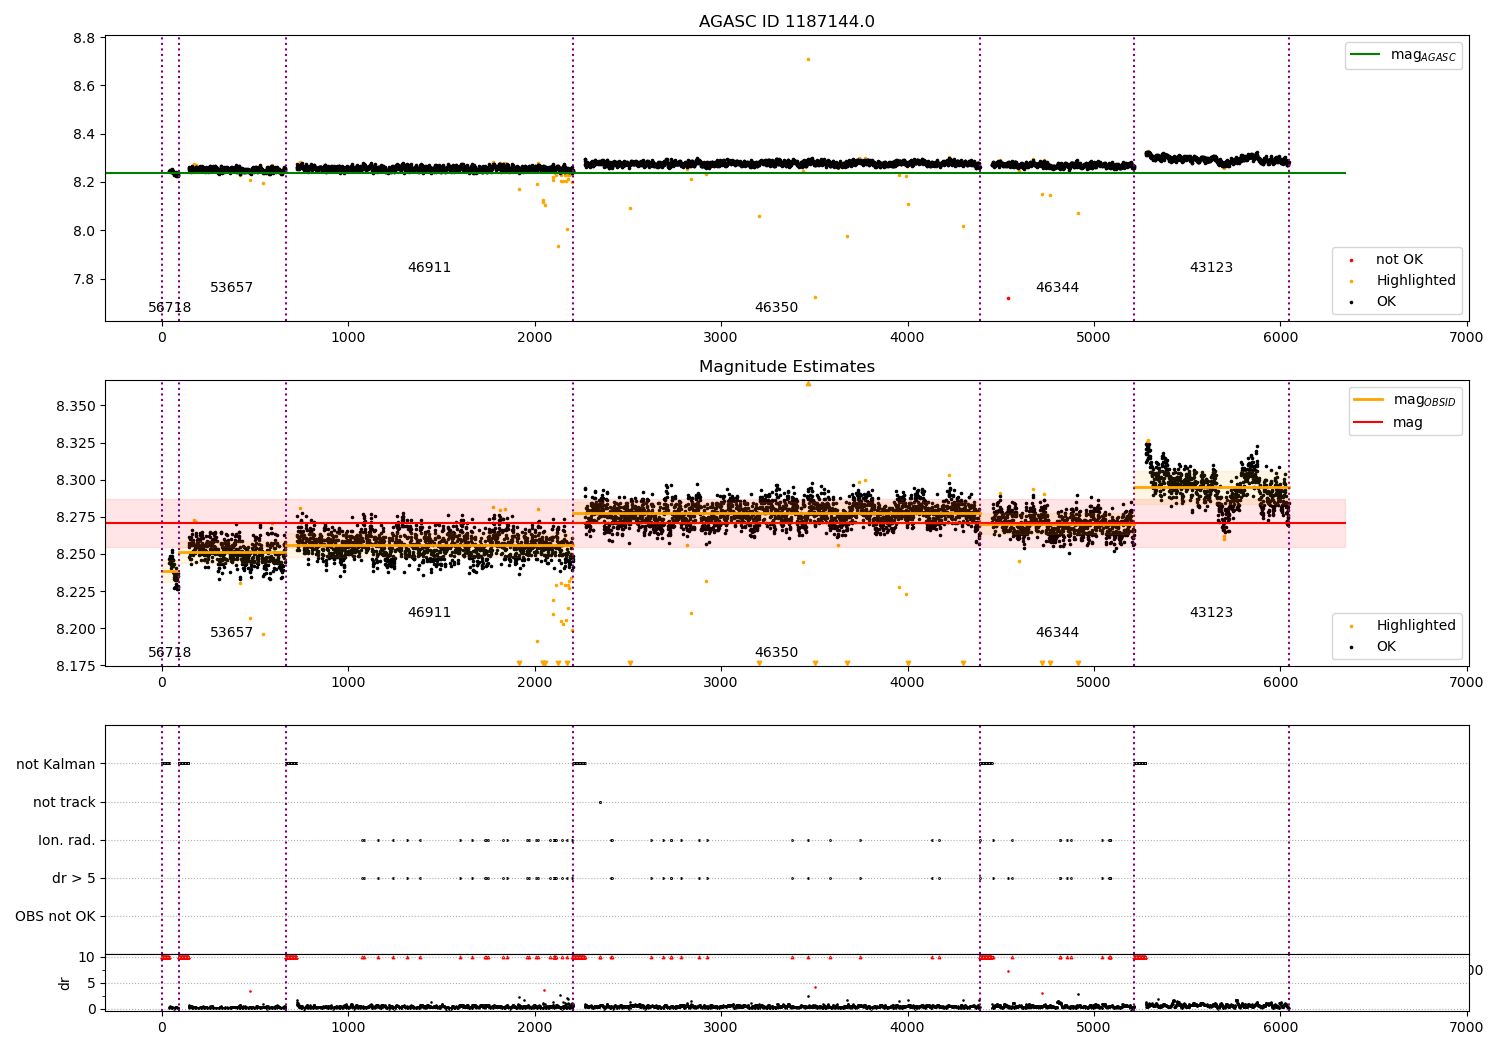The width and height of the screenshot is (1500, 1050).
Task: Click the 1000 x-tick under middle plot
Action: (348, 683)
